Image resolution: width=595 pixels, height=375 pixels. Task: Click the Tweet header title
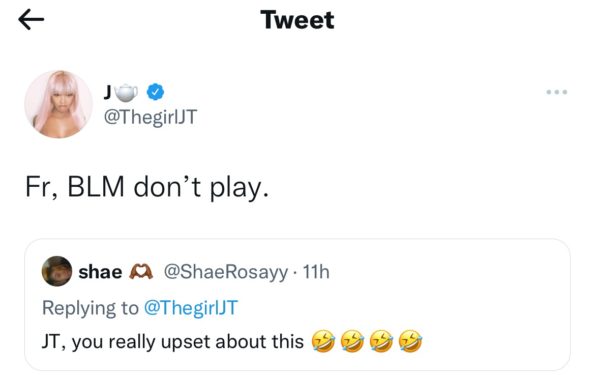tap(297, 20)
